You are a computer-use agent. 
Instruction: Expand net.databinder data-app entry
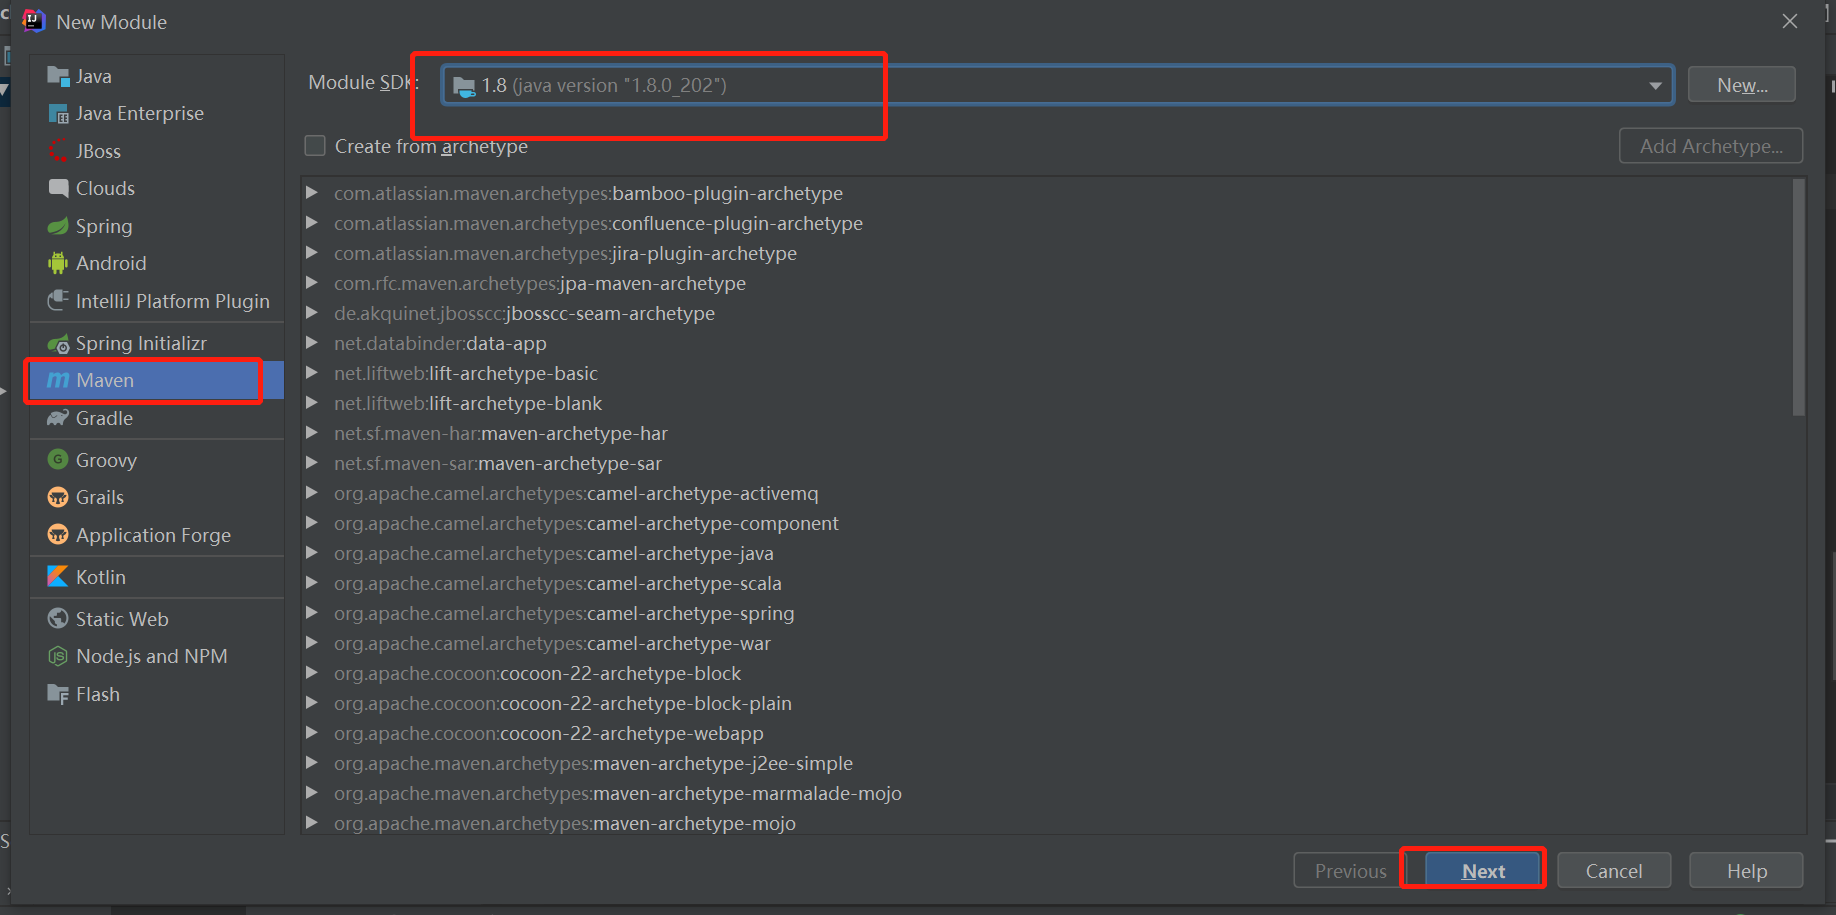(312, 342)
